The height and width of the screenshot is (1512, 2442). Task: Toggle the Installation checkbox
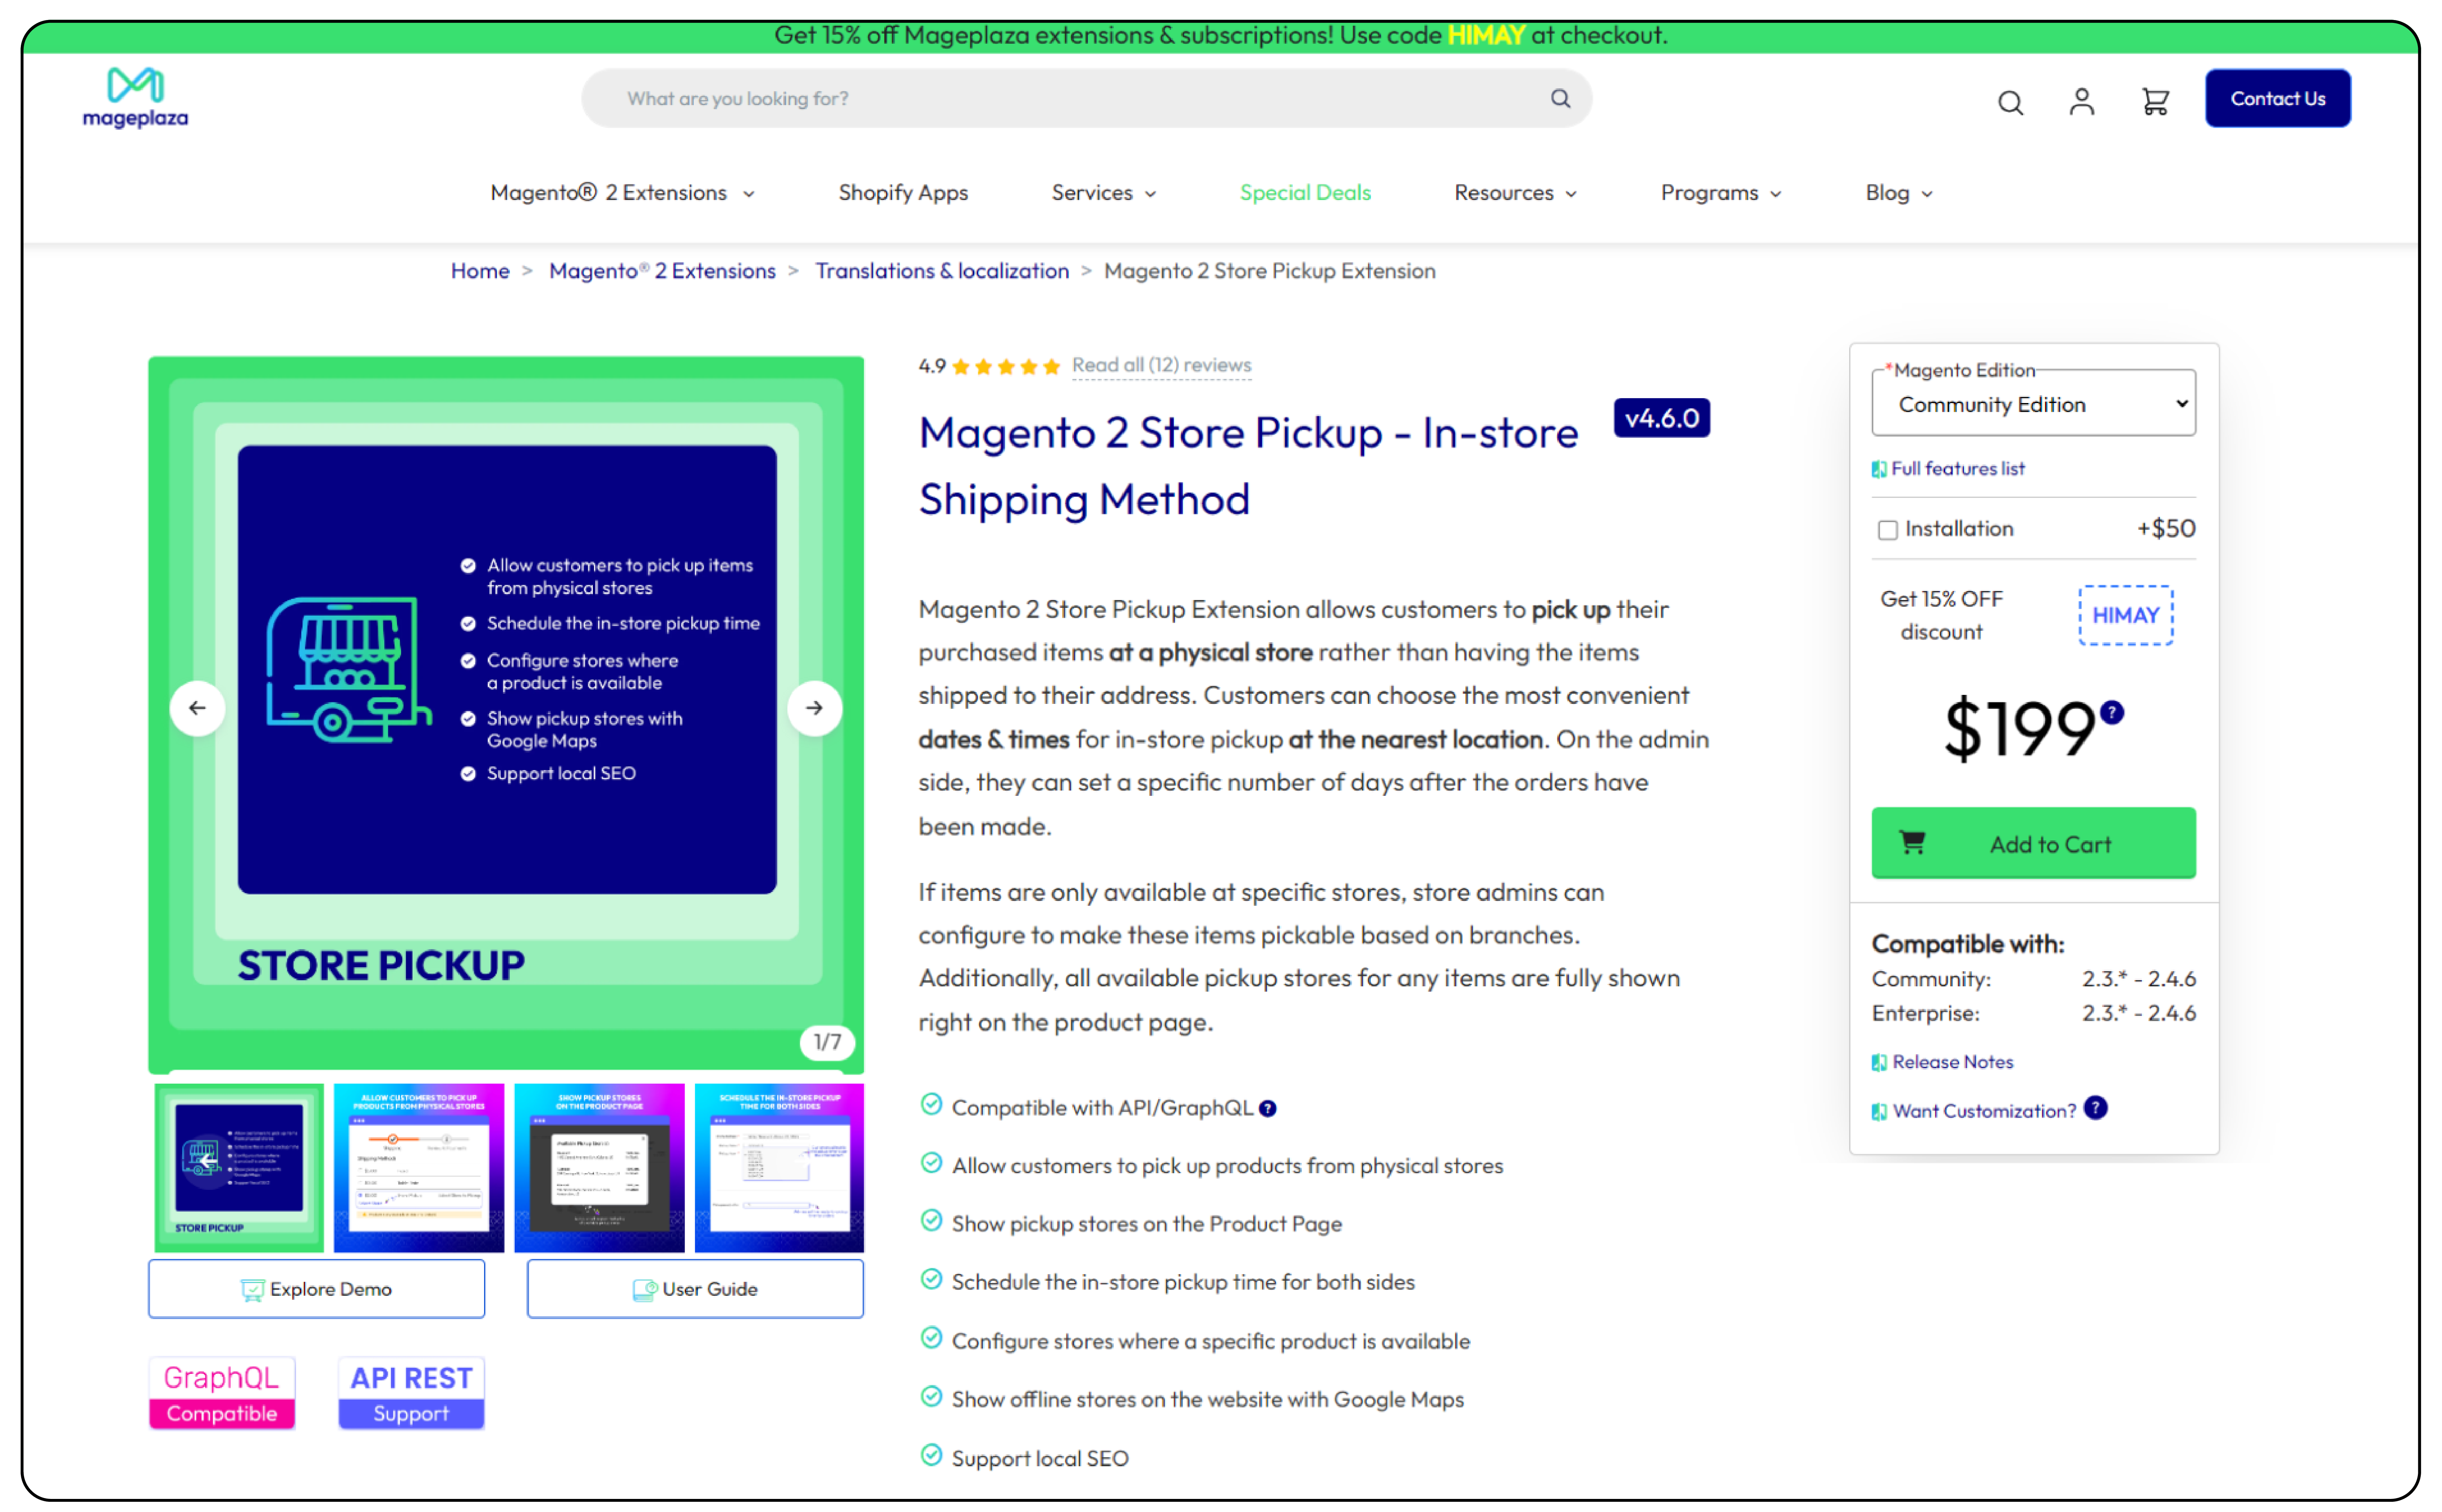1887,530
